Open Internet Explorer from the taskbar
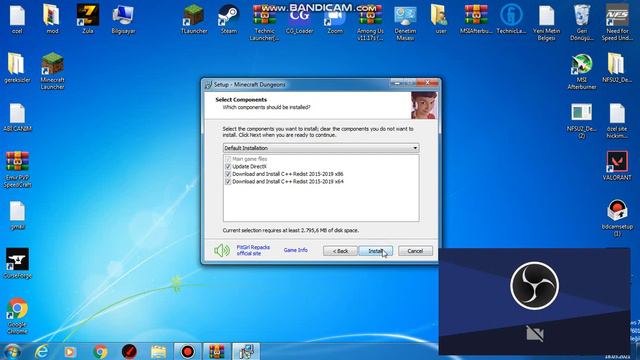 [x=41, y=351]
